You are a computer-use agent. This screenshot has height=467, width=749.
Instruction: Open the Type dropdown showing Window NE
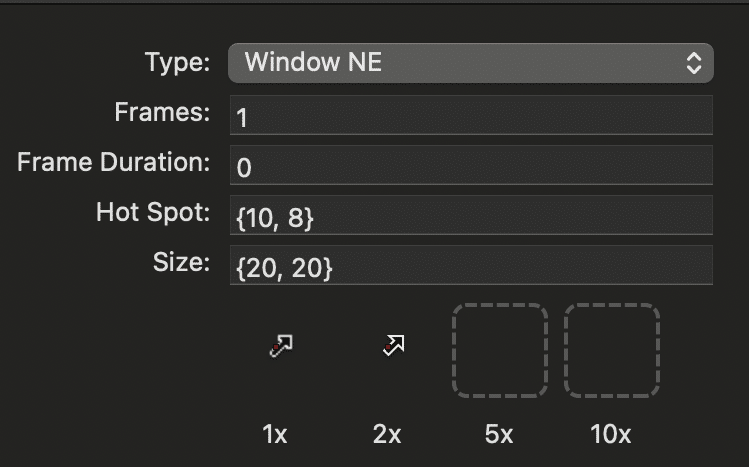pyautogui.click(x=471, y=63)
